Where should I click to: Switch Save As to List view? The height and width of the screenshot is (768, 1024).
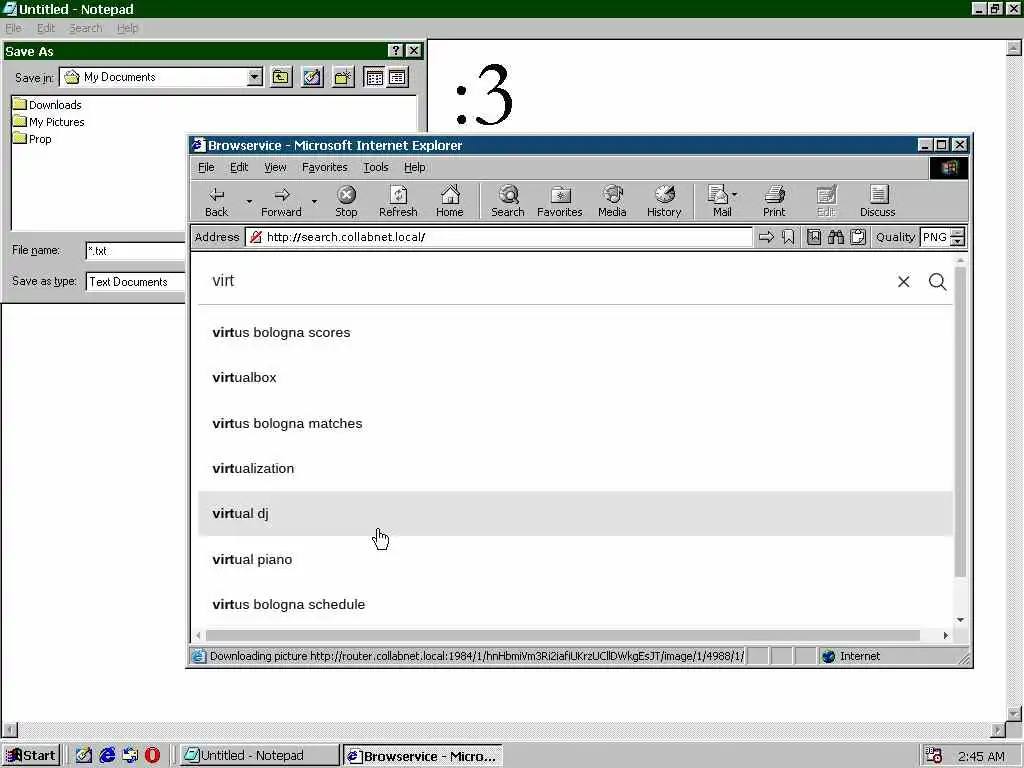pyautogui.click(x=374, y=77)
